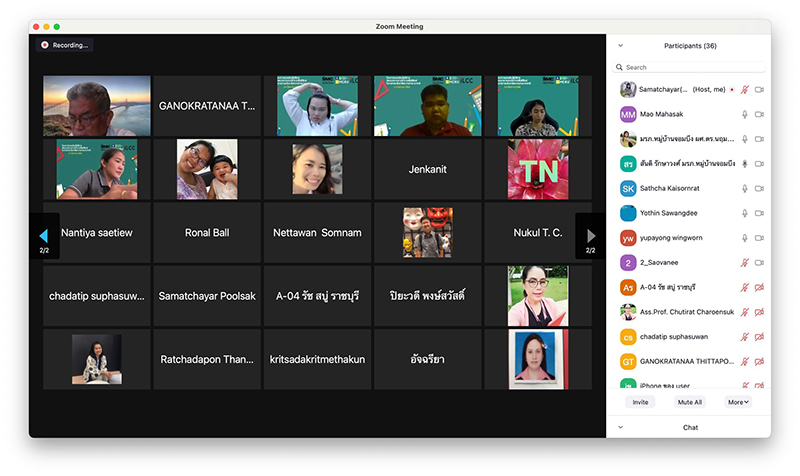Click the Mute All button
Viewport: 800px width, 476px height.
click(690, 402)
